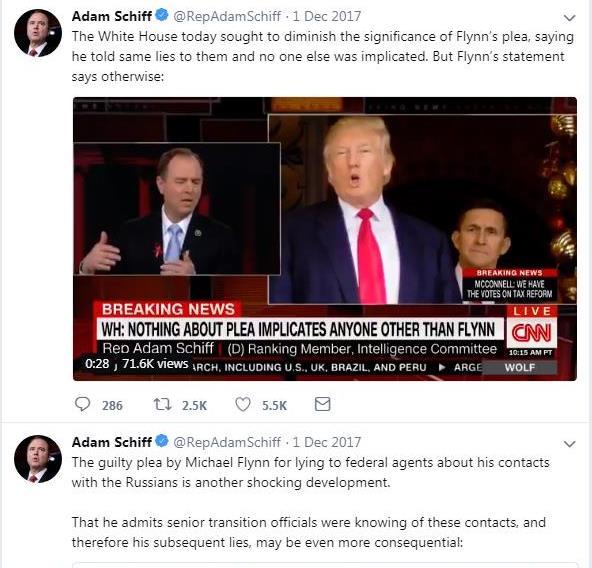Click the 2.5K retweets count

(x=194, y=406)
